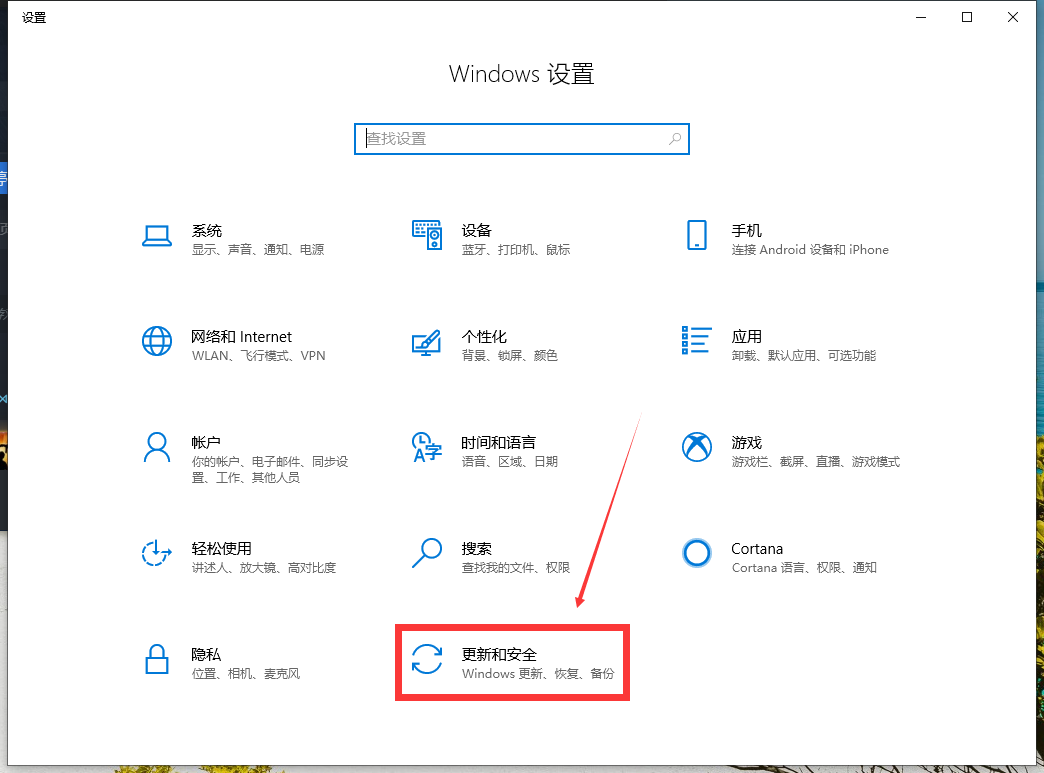Image resolution: width=1044 pixels, height=773 pixels.
Task: Open 设备 settings title
Action: coord(476,230)
